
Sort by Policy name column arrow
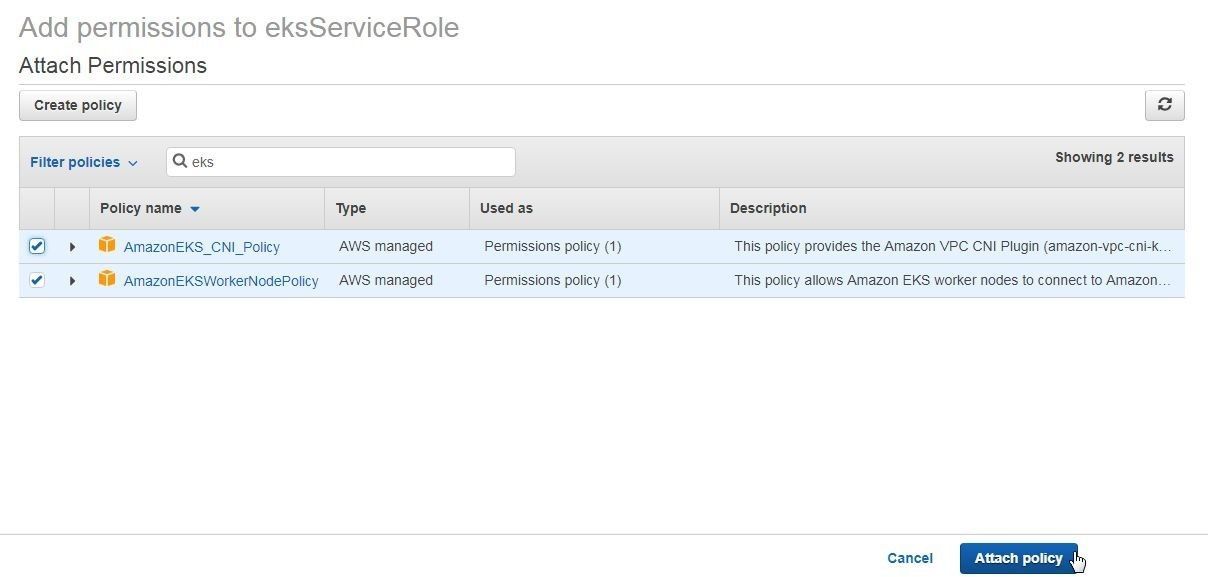coord(195,209)
